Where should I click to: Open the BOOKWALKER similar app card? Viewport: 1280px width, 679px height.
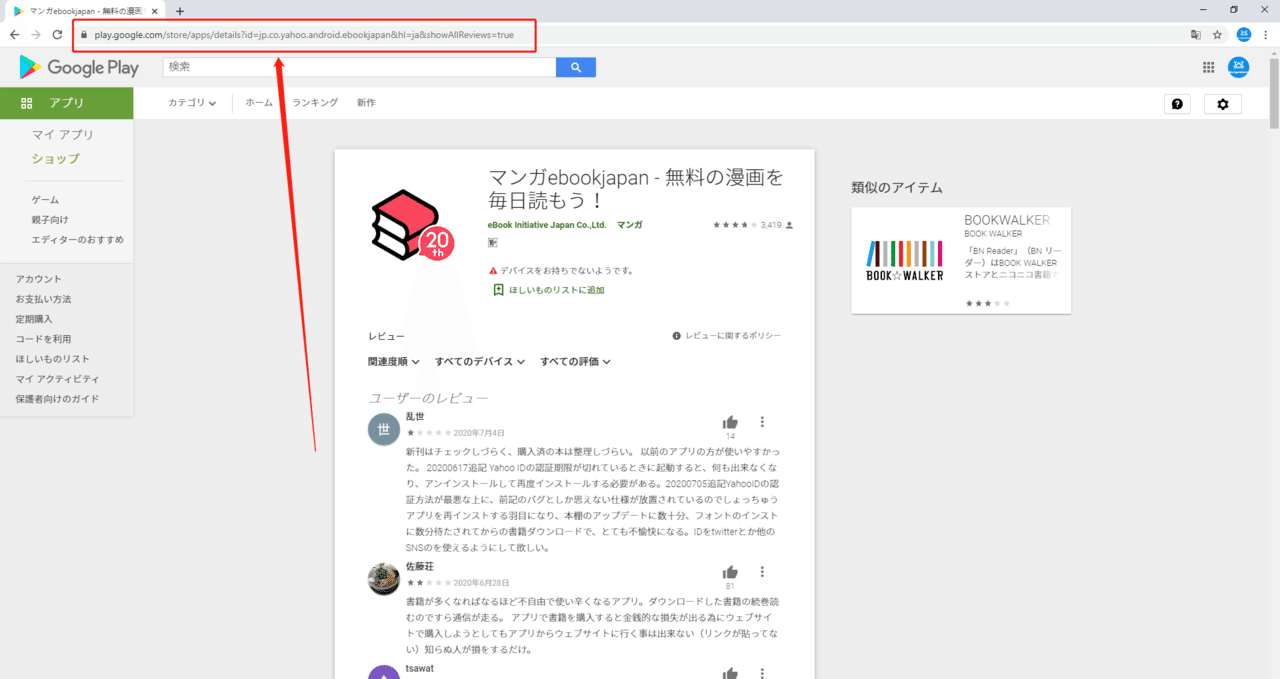[x=961, y=260]
